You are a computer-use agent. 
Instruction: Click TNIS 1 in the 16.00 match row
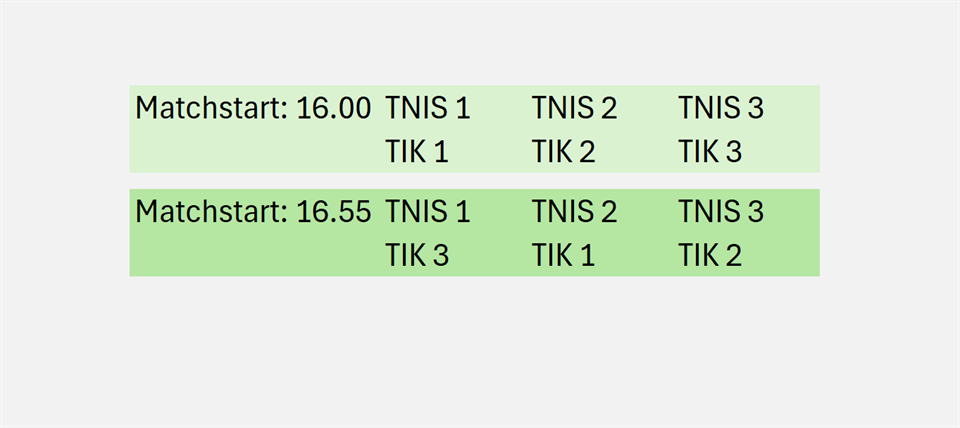pos(427,107)
